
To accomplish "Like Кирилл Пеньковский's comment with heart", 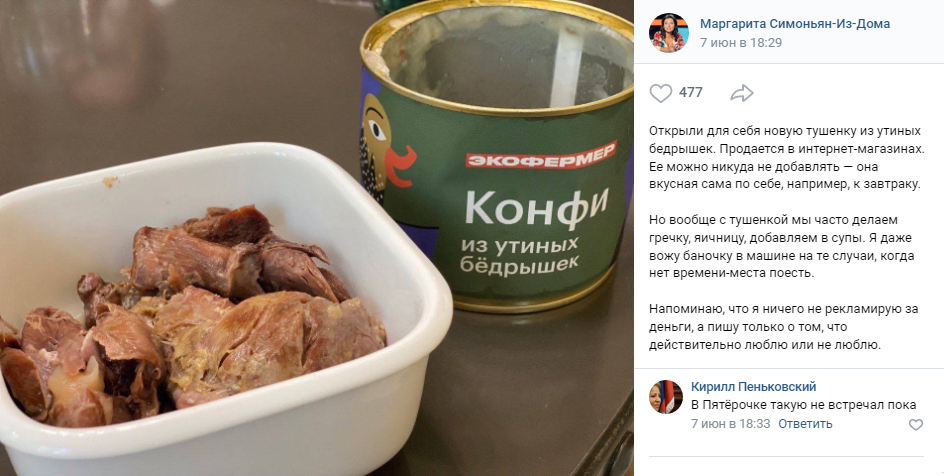I will 915,424.
